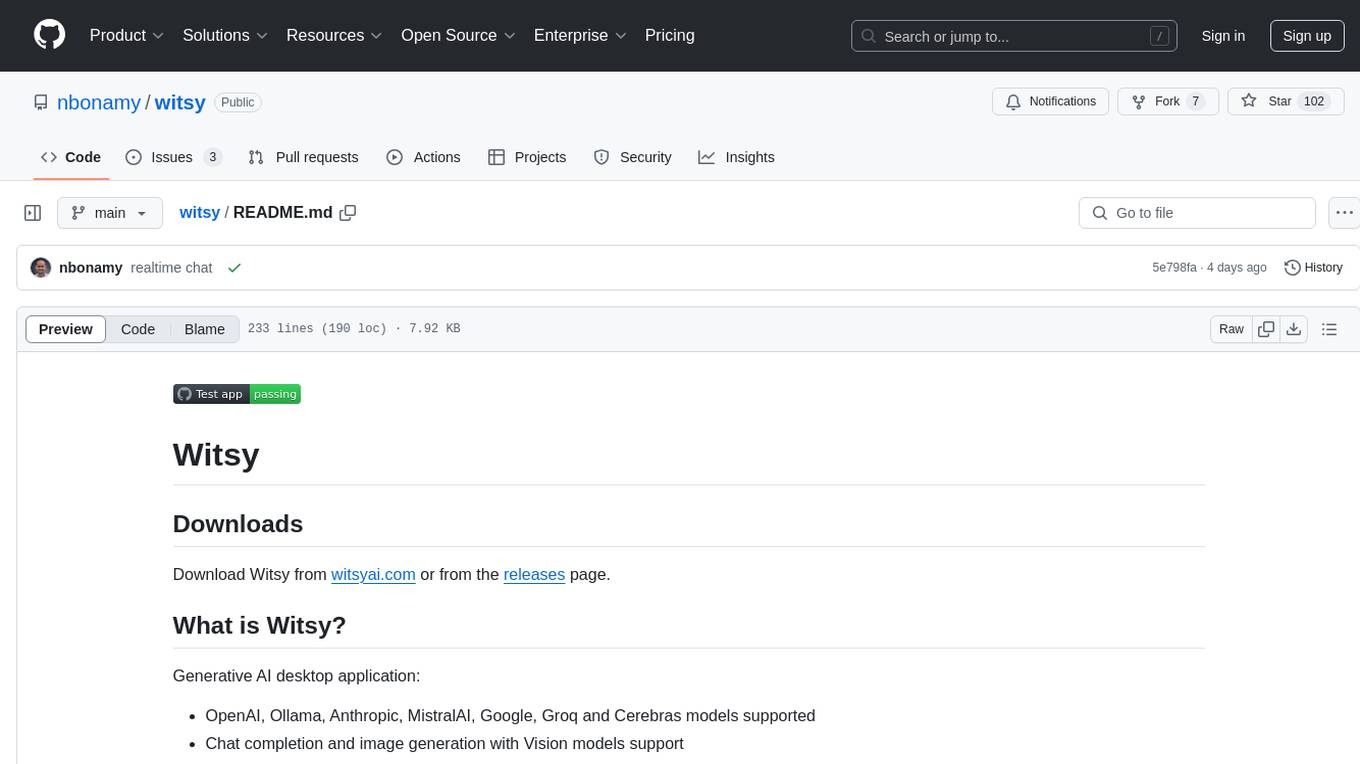Open Raw file view
The height and width of the screenshot is (764, 1360).
click(1231, 329)
